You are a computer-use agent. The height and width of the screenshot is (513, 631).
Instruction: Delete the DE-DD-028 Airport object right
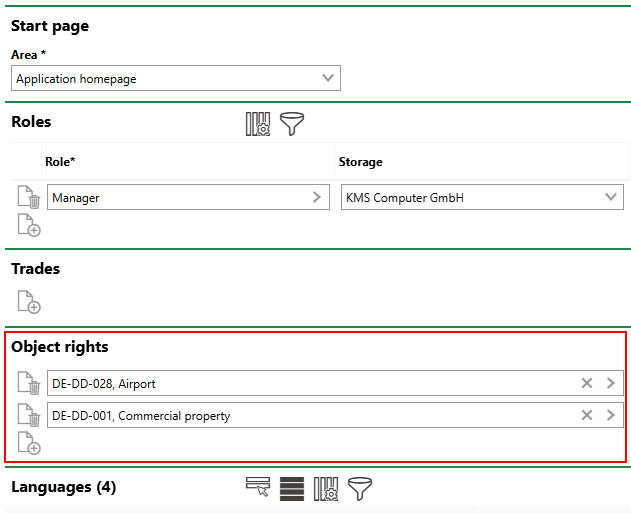coord(29,384)
